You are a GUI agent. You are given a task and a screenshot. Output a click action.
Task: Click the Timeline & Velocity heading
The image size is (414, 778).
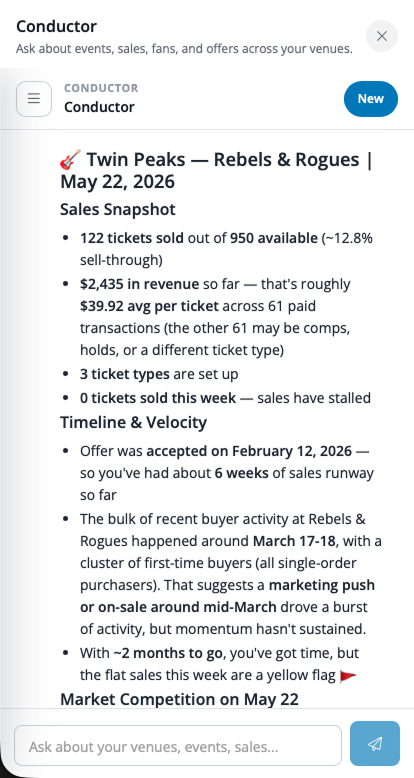click(134, 422)
